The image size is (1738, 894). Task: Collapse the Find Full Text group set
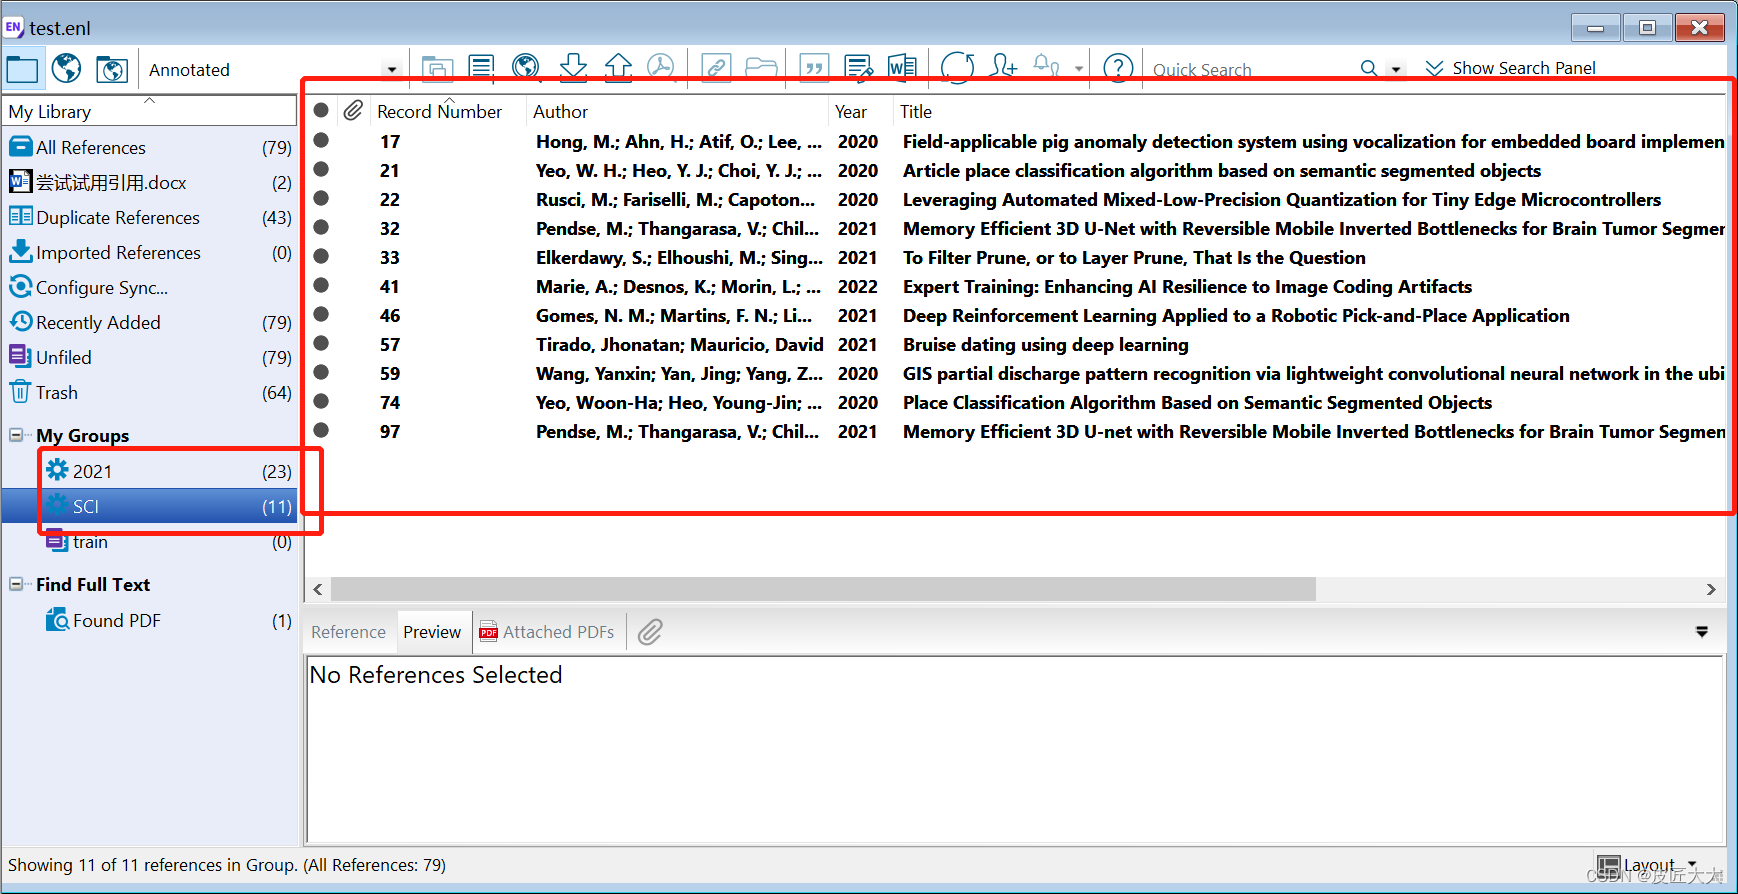pos(16,584)
